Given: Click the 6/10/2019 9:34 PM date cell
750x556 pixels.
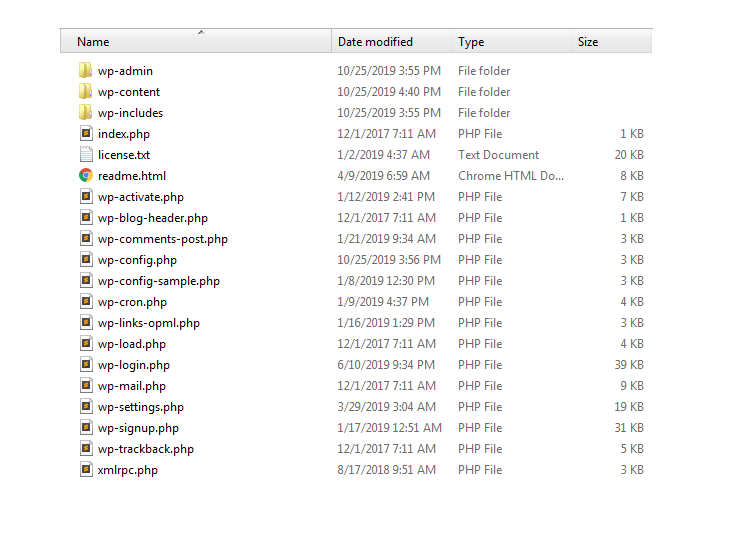Looking at the screenshot, I should [x=386, y=366].
